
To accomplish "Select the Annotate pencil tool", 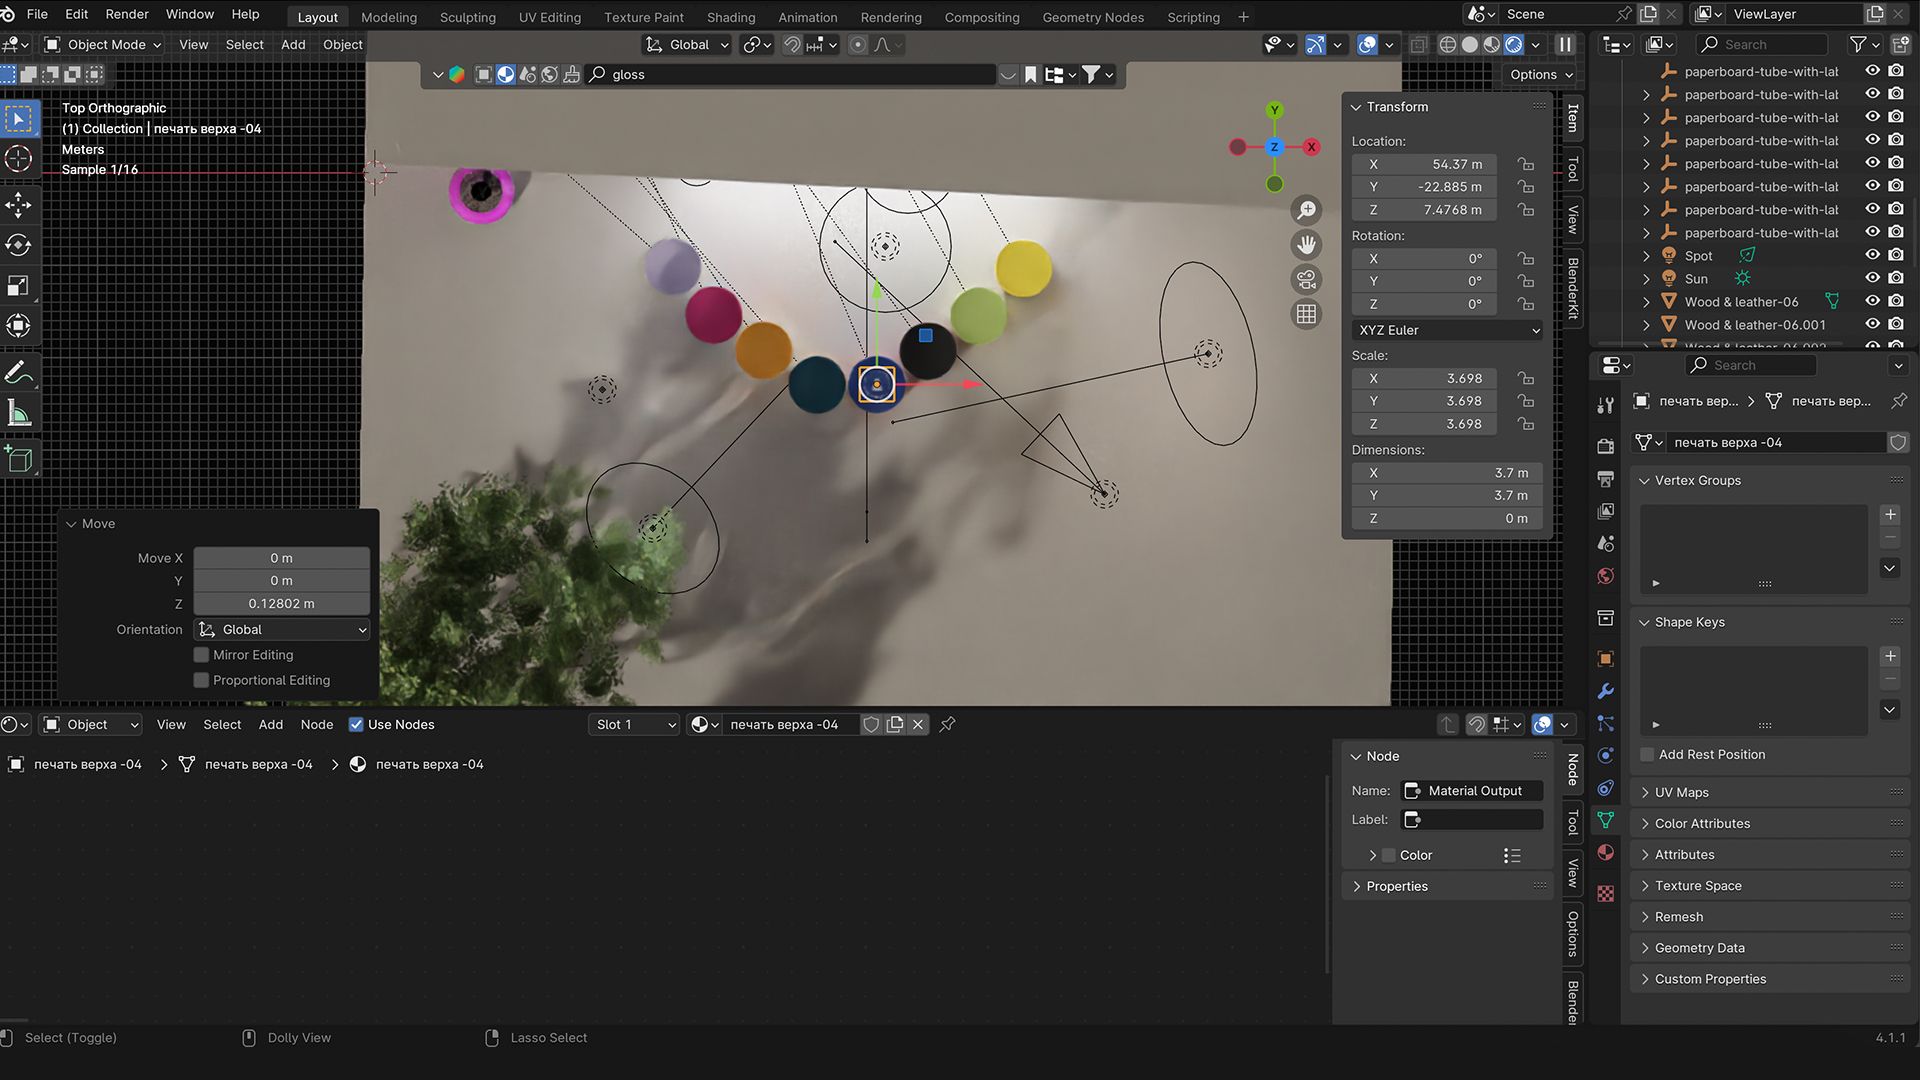I will point(18,372).
